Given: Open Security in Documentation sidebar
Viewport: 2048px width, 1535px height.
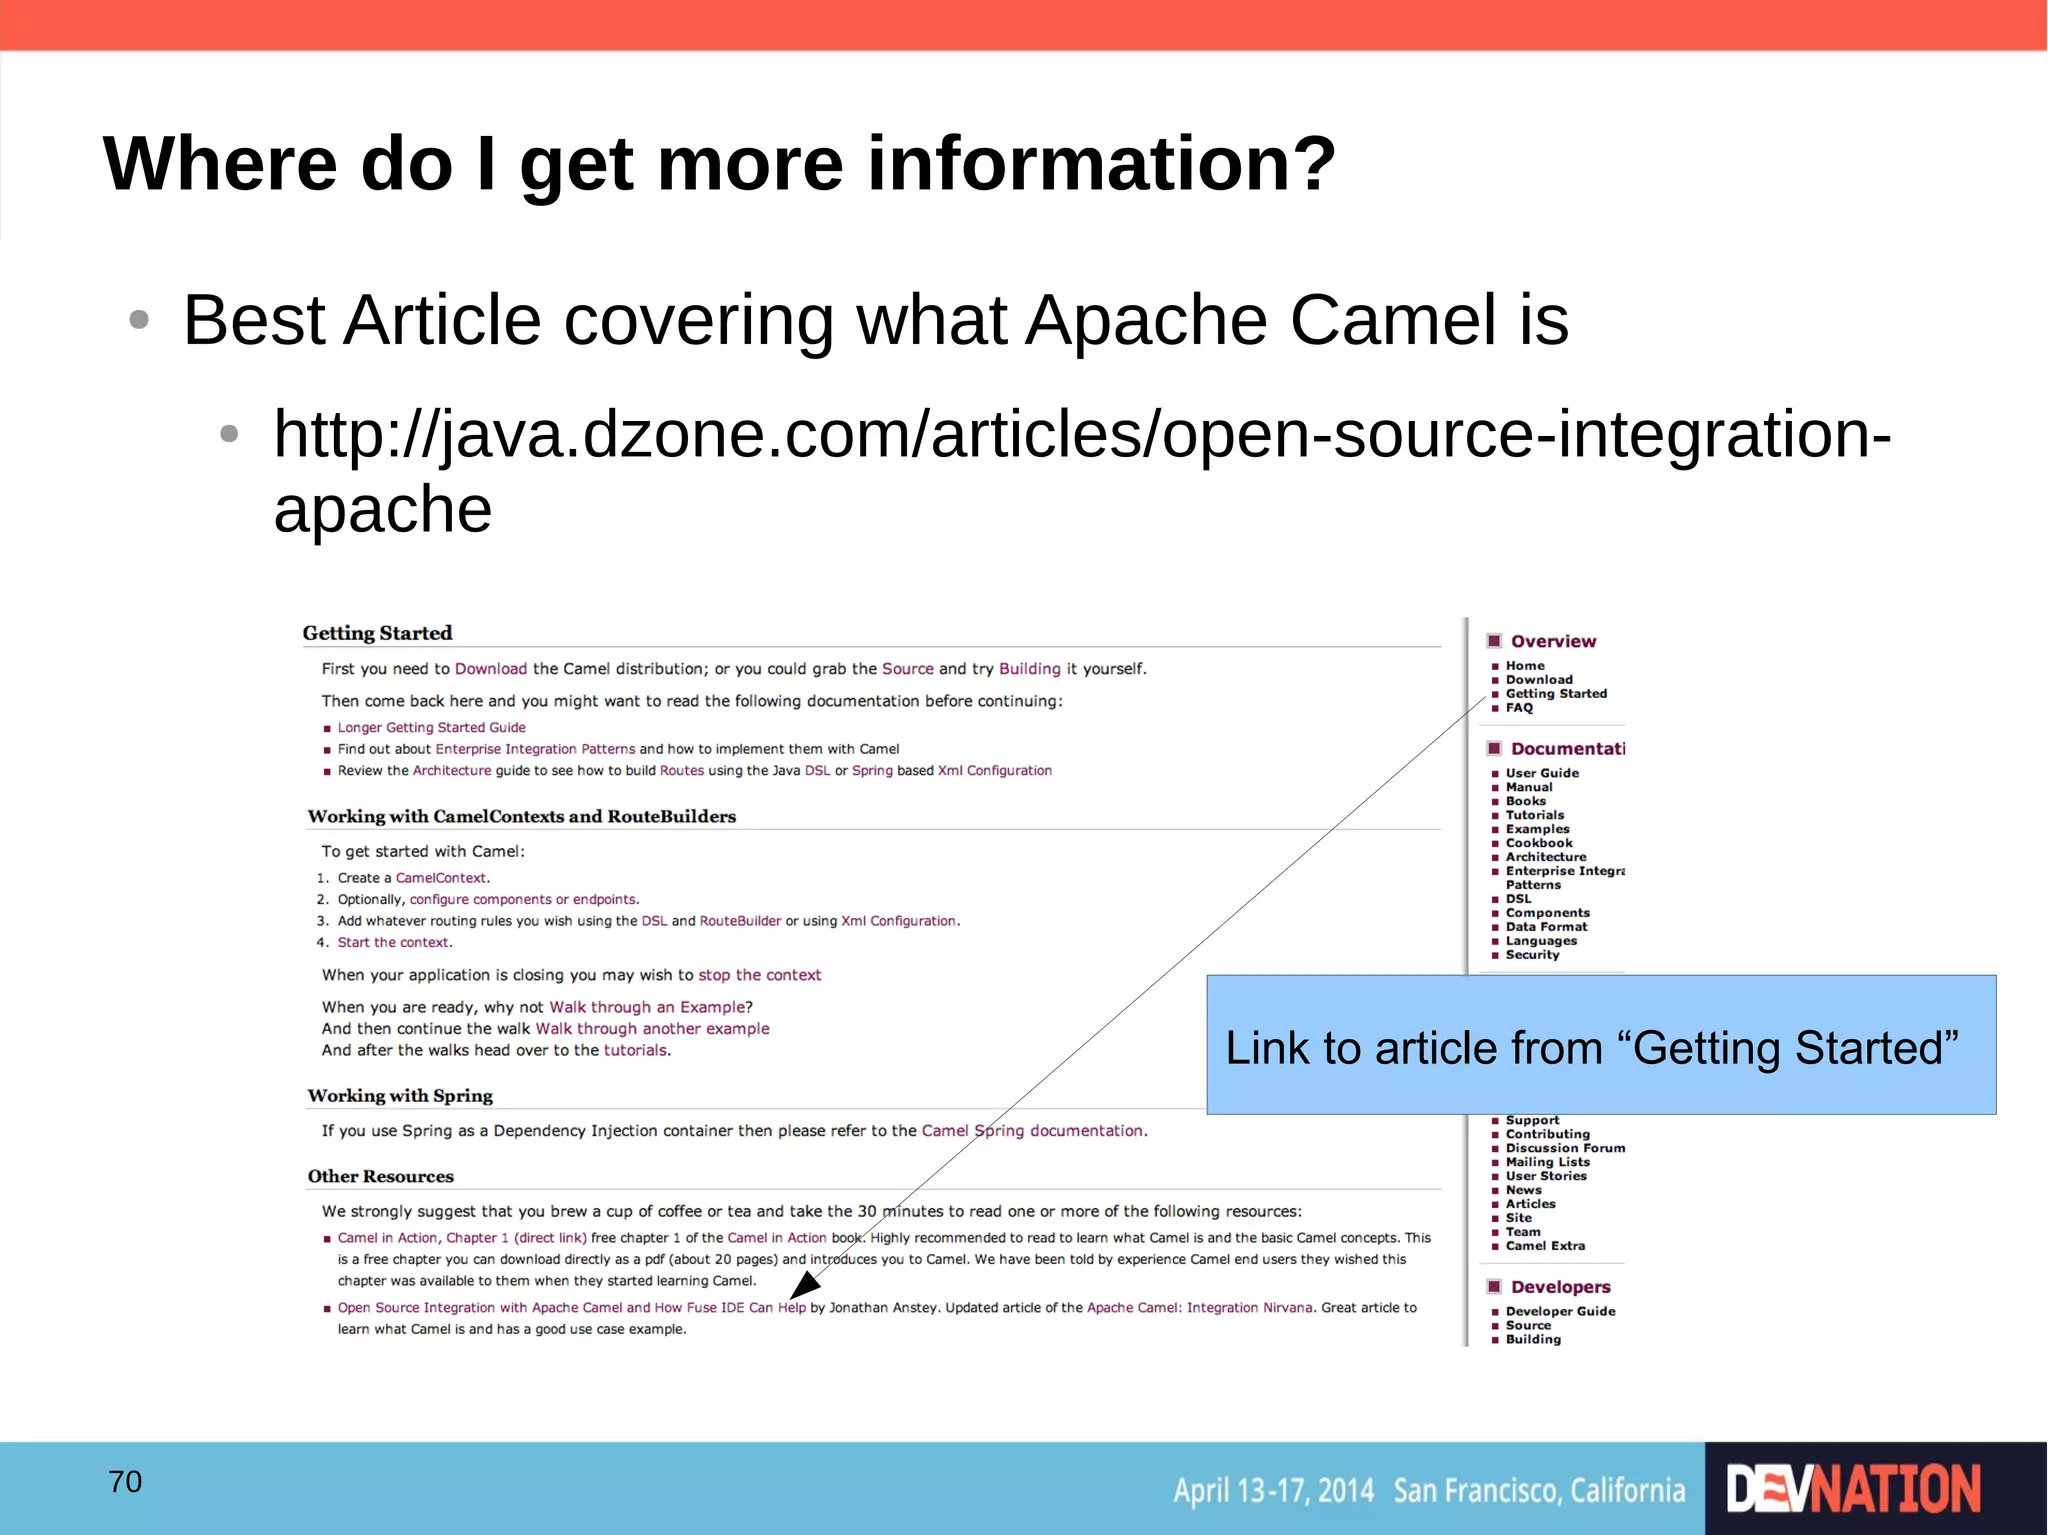Looking at the screenshot, I should [x=1532, y=955].
